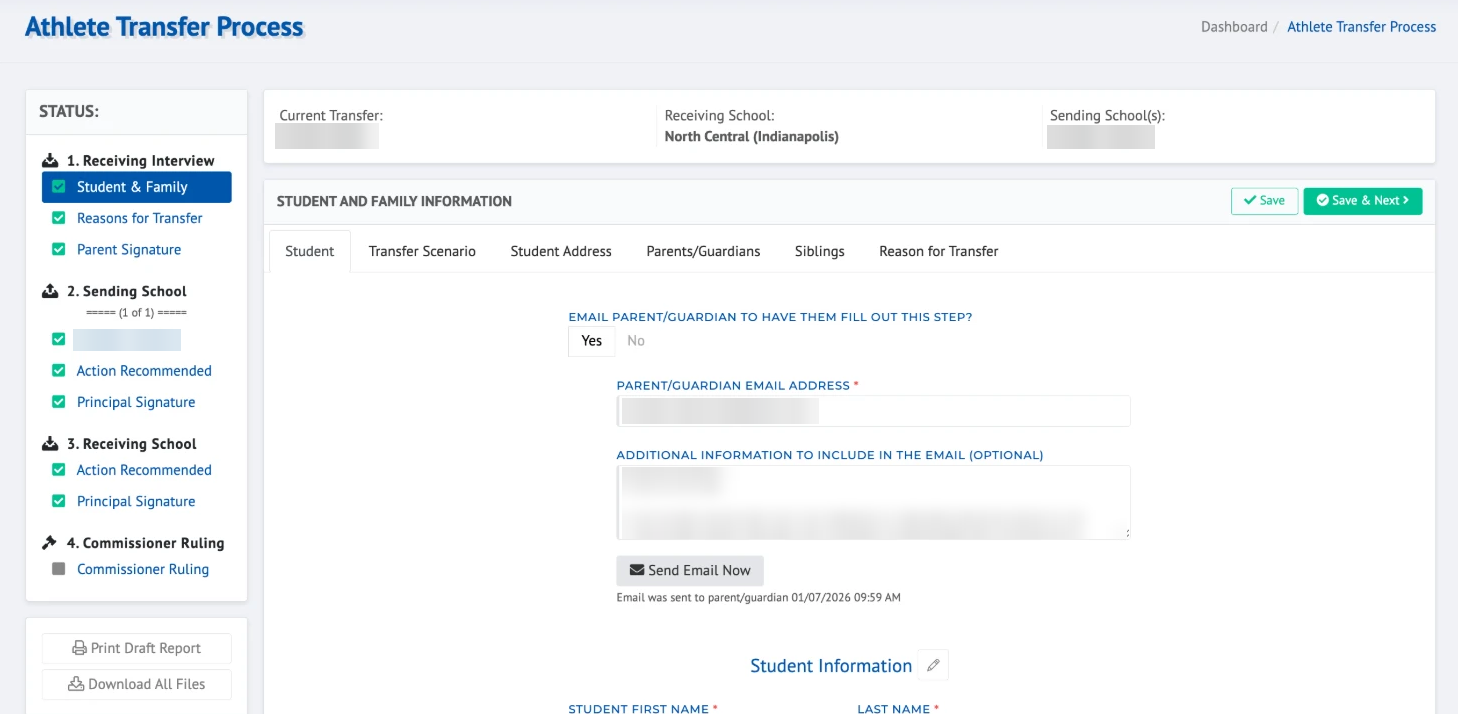Click the 'Student Information' section heading
1458x714 pixels.
[831, 666]
